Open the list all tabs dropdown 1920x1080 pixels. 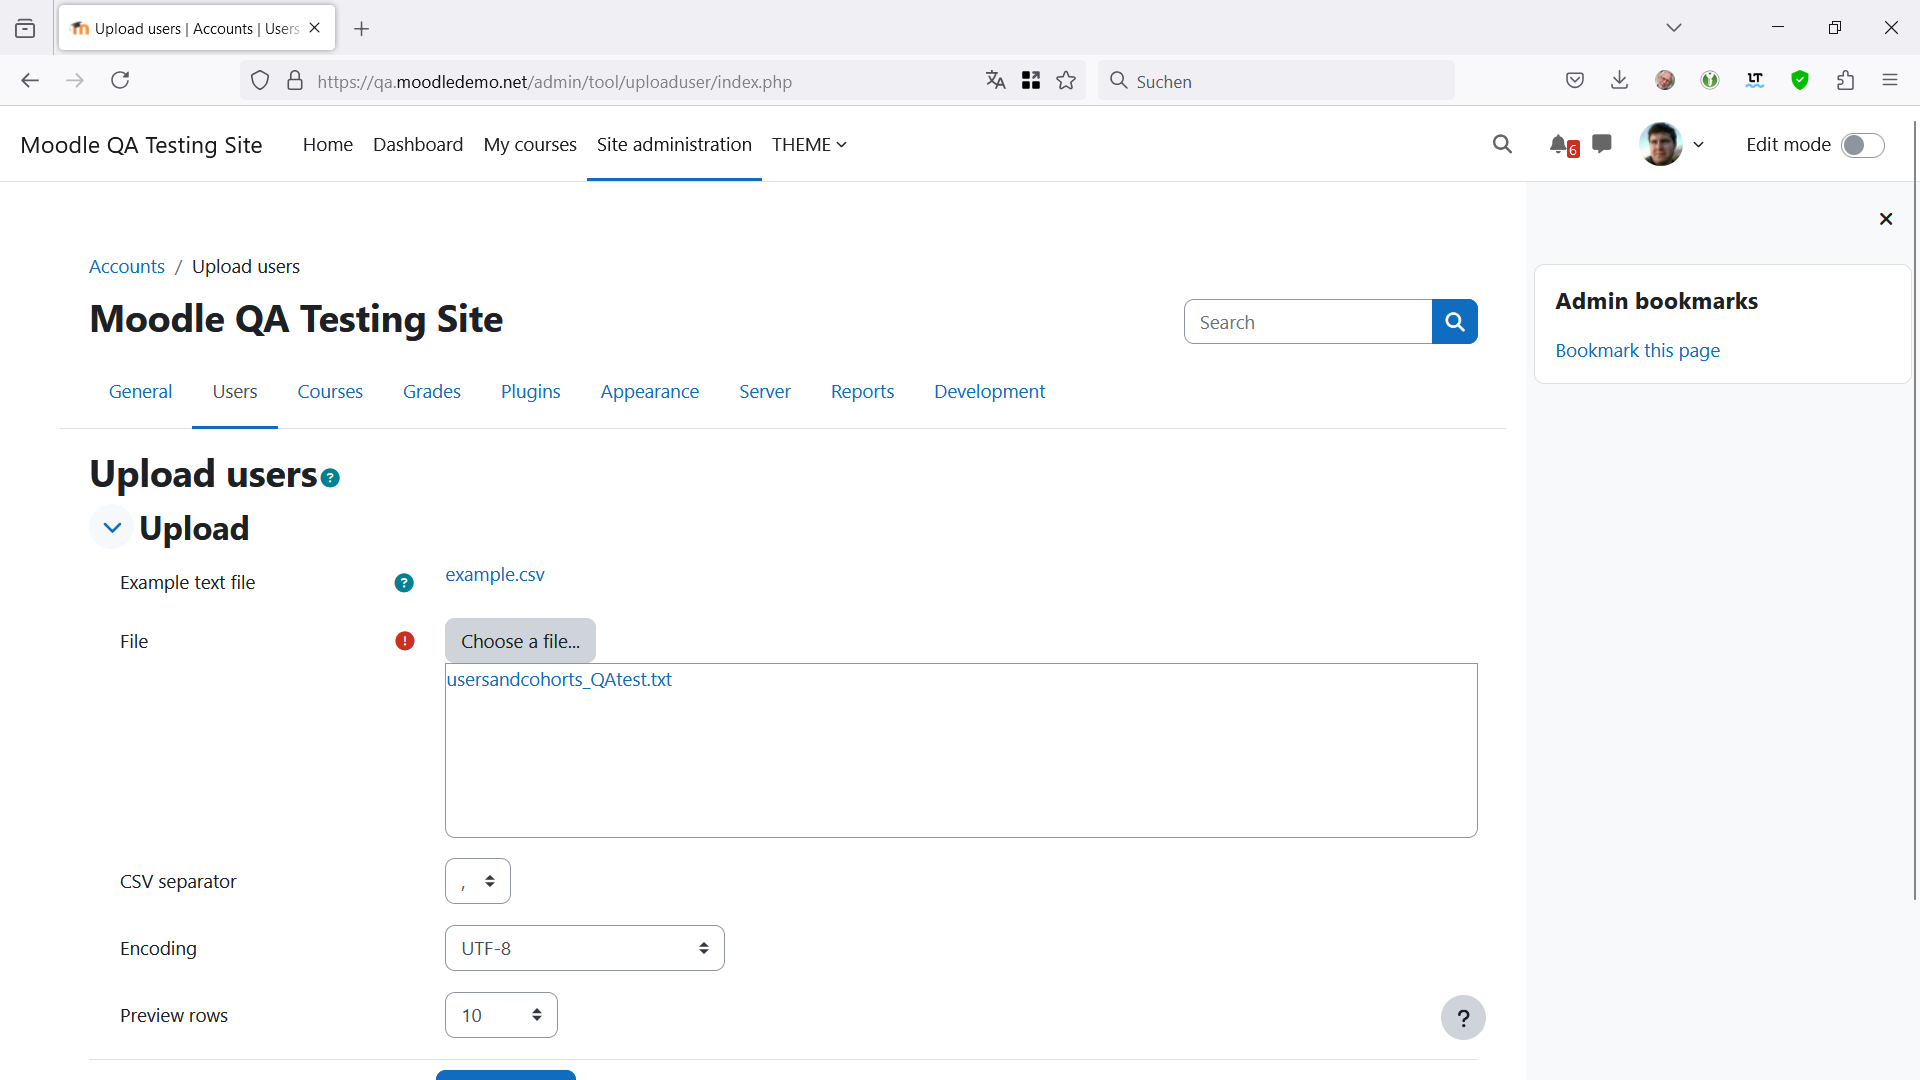1674,28
